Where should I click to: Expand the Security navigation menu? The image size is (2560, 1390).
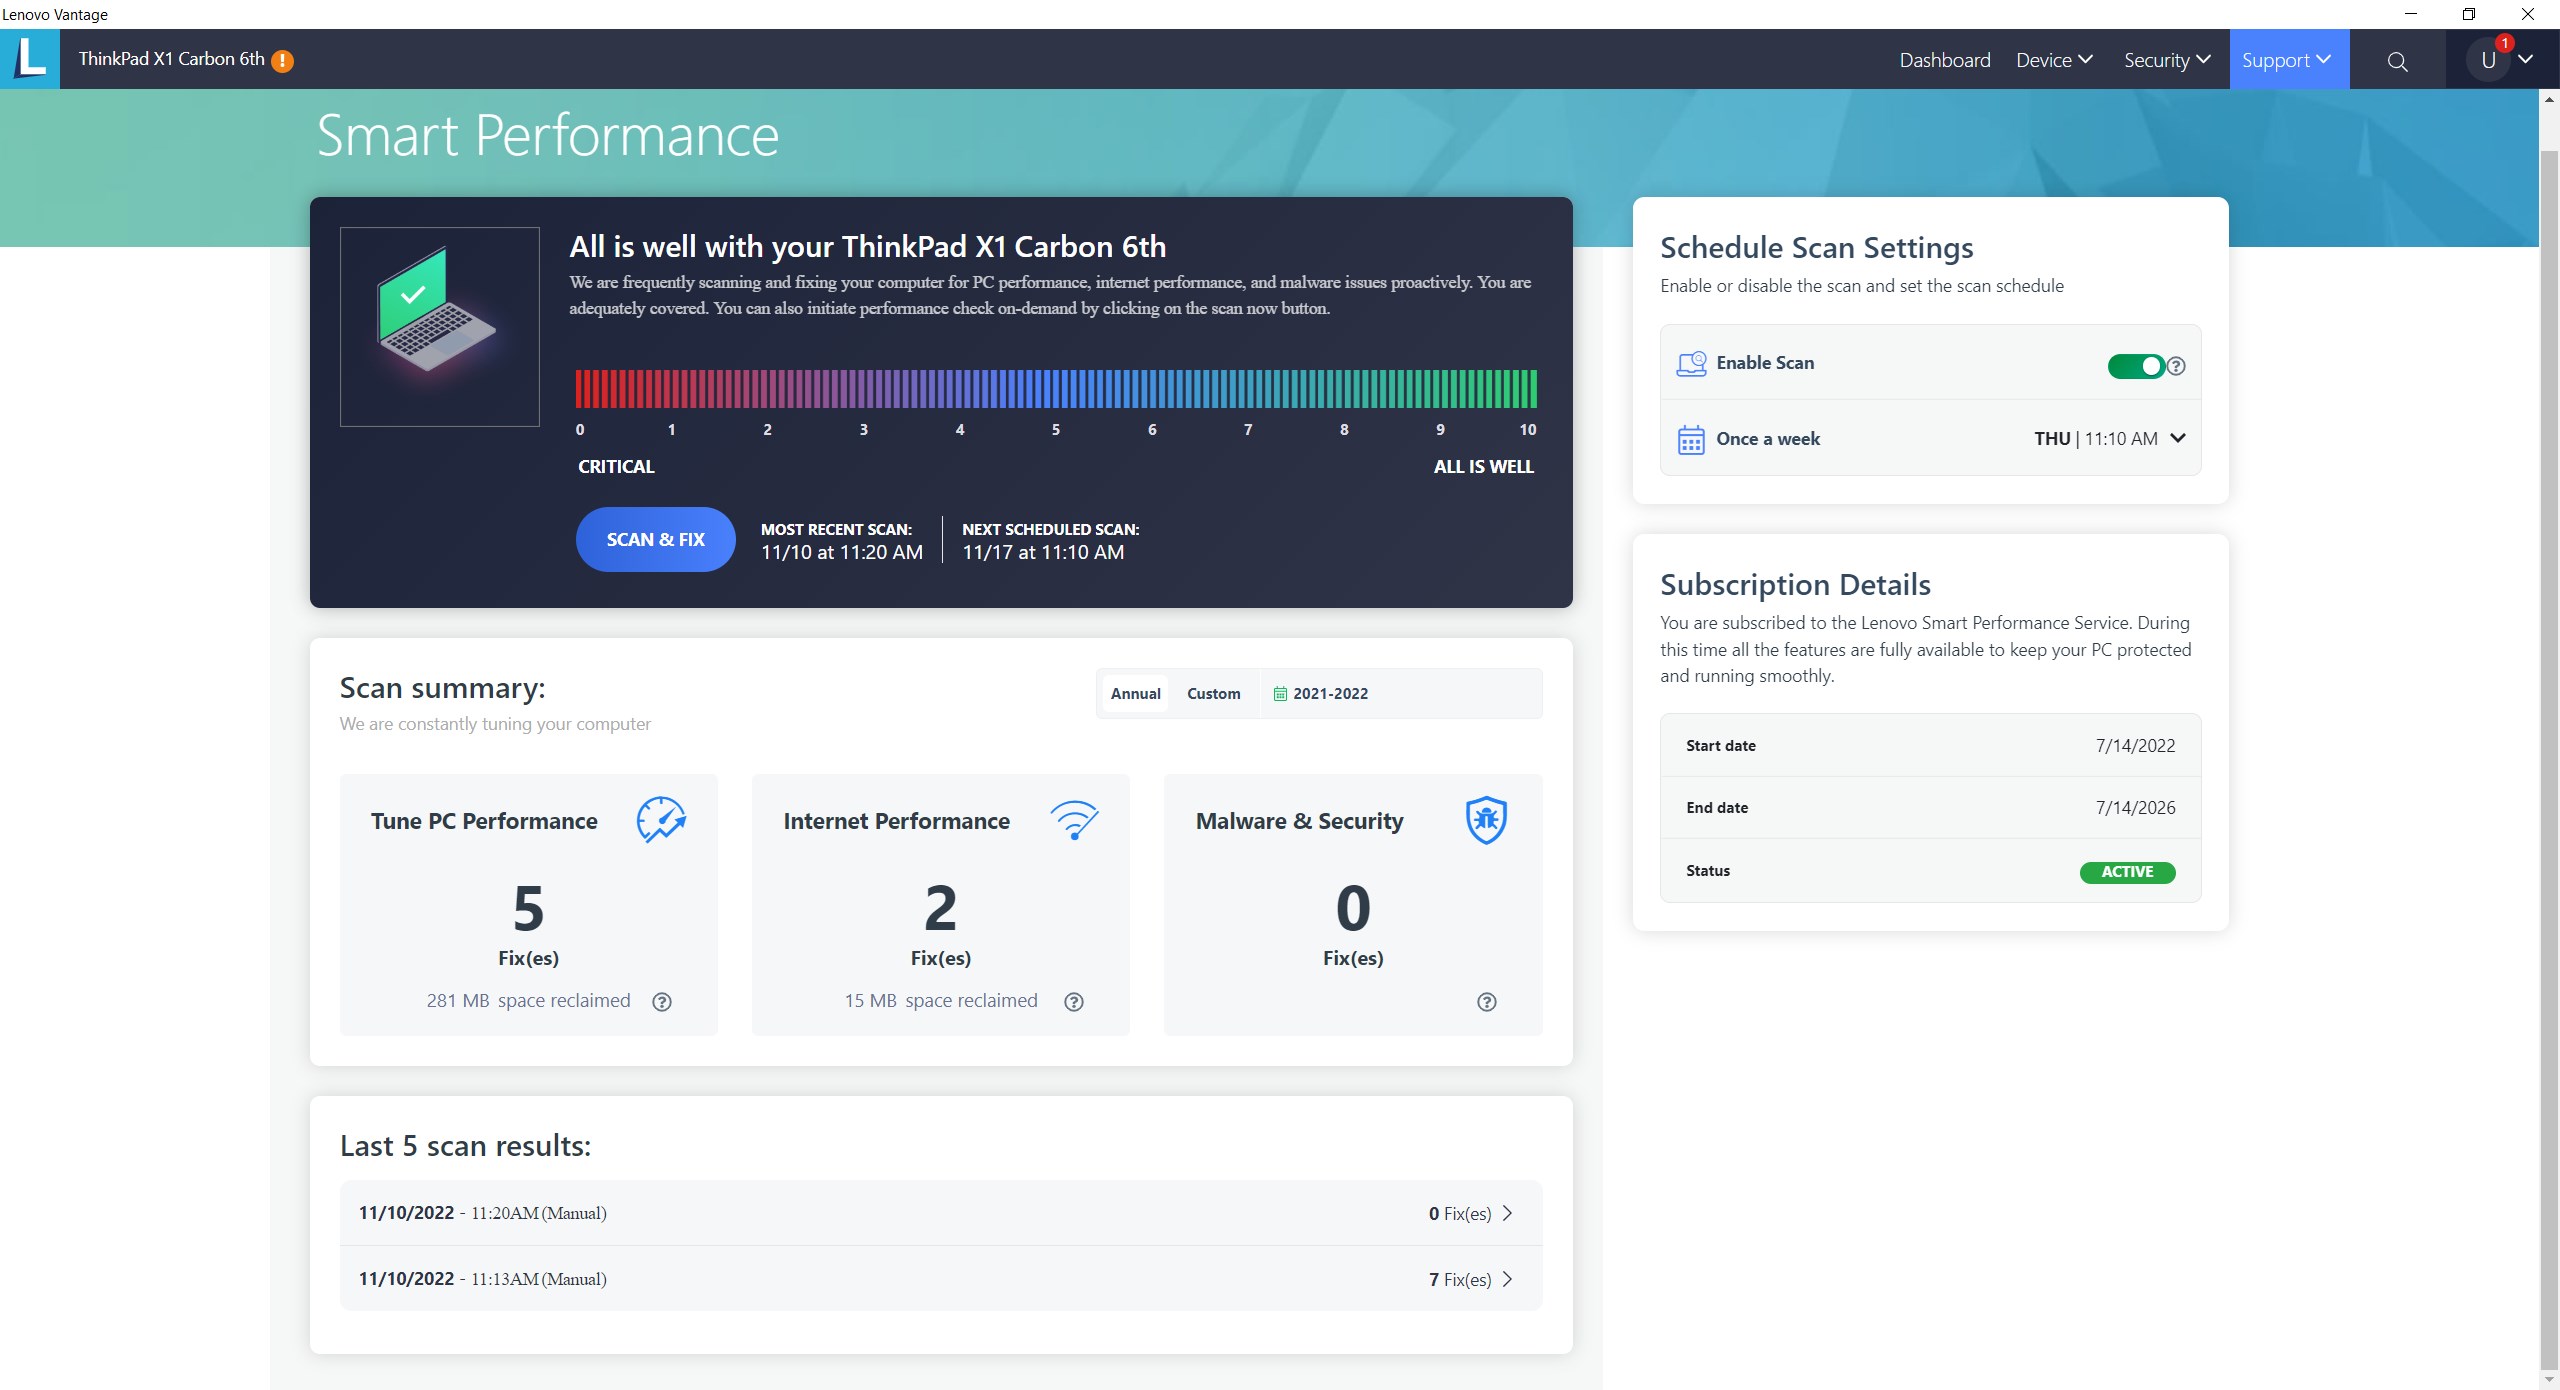[x=2166, y=60]
